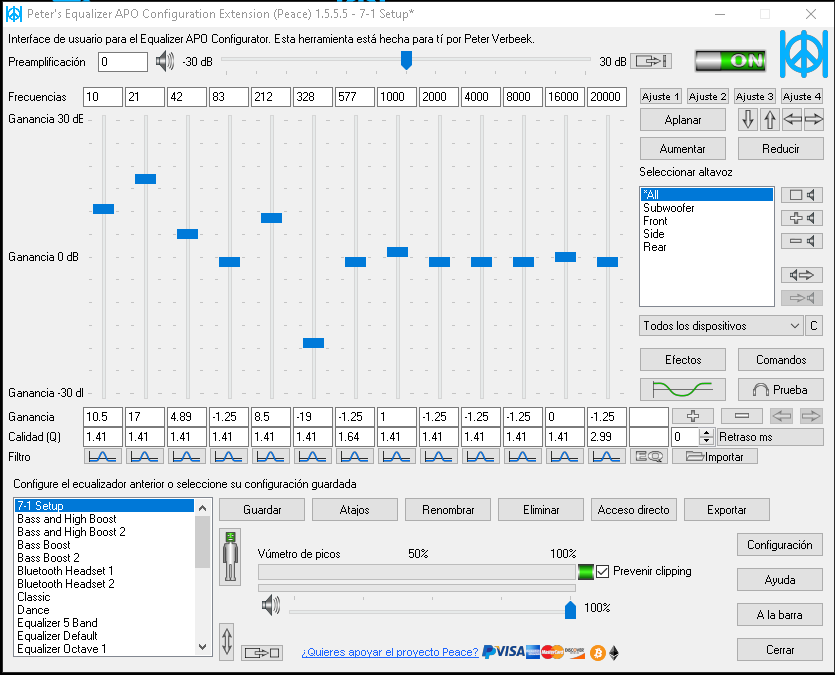Select the Ajuste 3 preset tab
Viewport: 835px width, 675px height.
click(754, 96)
